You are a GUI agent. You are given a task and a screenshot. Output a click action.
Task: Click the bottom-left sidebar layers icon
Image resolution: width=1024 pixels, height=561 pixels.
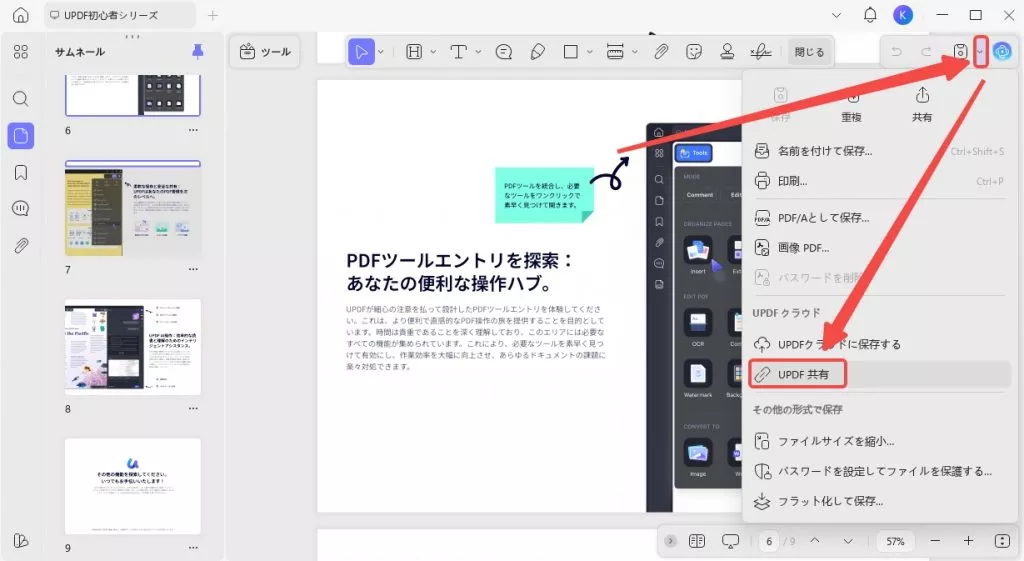tap(21, 541)
